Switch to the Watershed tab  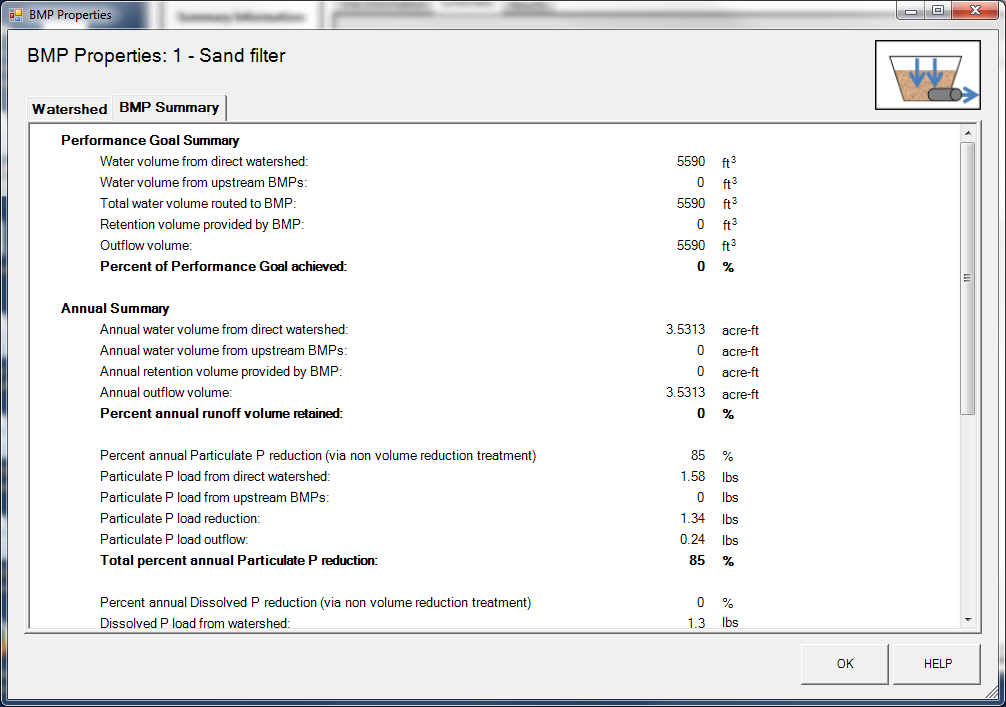pyautogui.click(x=68, y=108)
